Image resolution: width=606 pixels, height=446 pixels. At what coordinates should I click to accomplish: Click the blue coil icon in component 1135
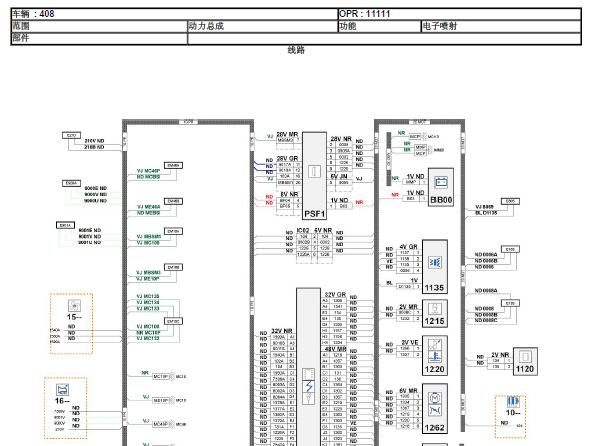435,263
